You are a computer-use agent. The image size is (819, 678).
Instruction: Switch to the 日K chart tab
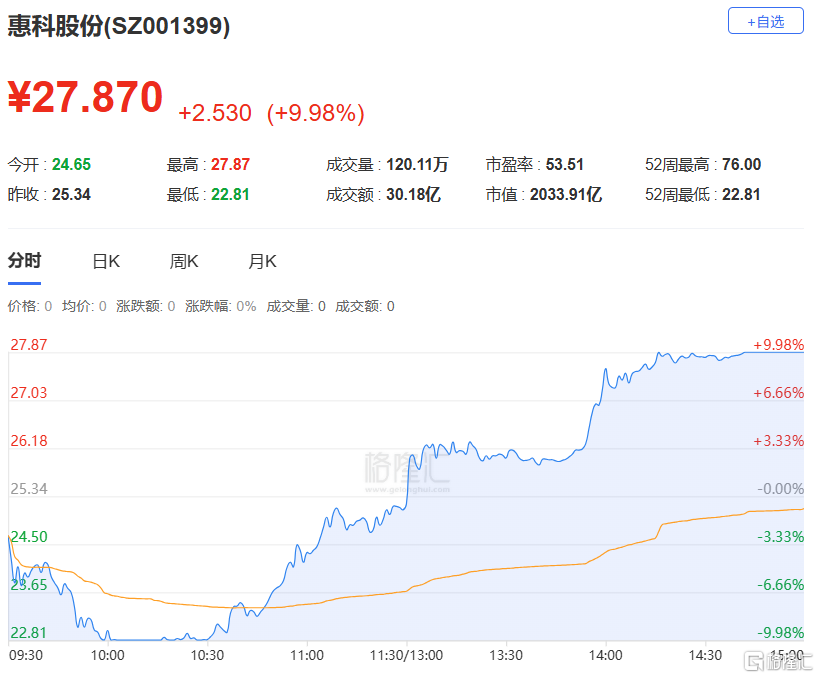tap(106, 261)
